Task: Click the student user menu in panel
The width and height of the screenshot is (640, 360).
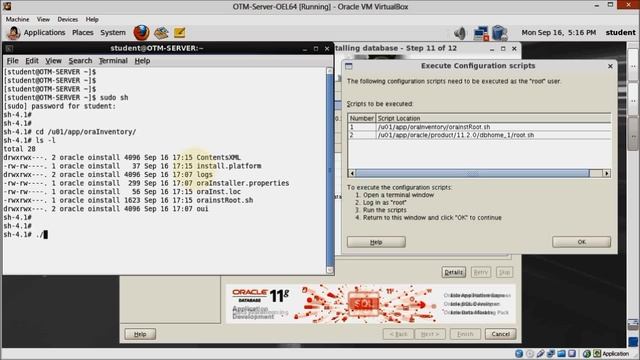Action: click(620, 32)
